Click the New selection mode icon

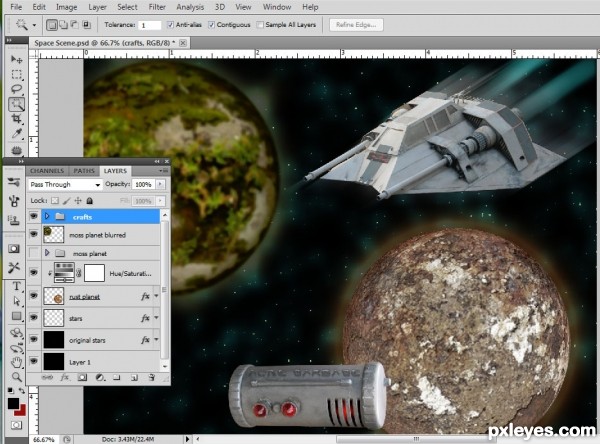pyautogui.click(x=52, y=25)
